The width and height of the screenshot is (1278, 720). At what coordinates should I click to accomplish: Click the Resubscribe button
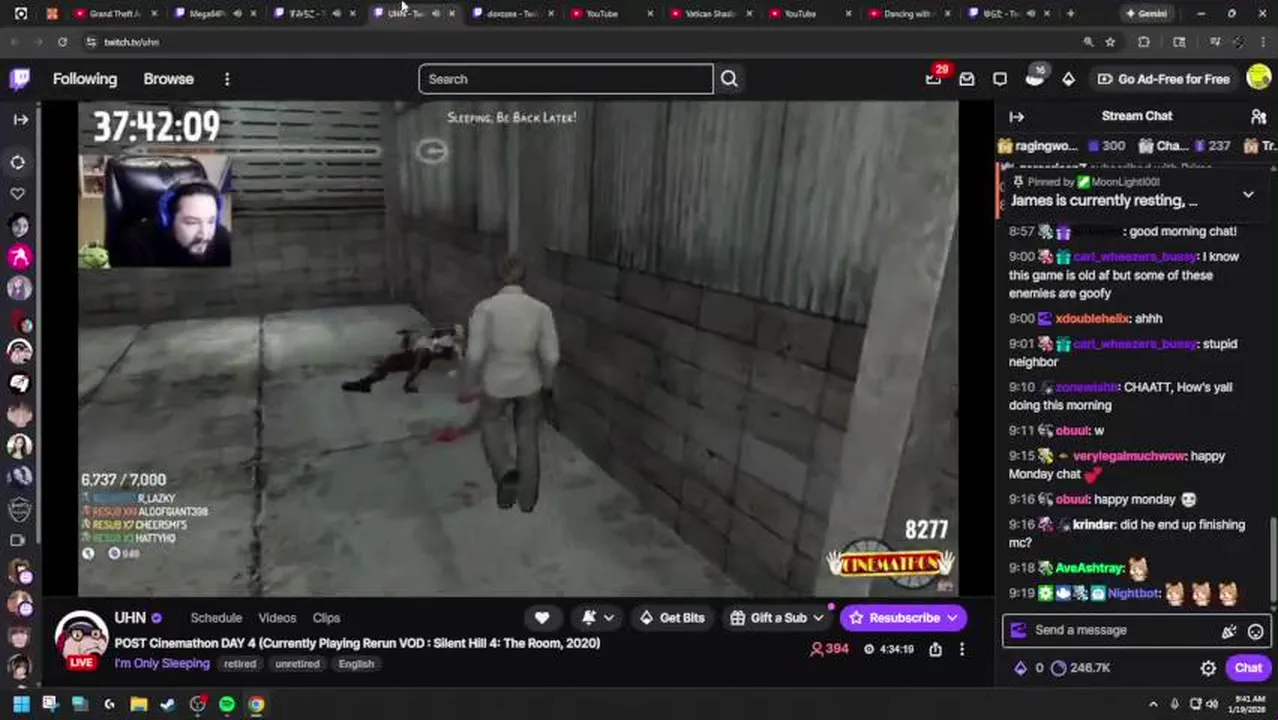[904, 618]
